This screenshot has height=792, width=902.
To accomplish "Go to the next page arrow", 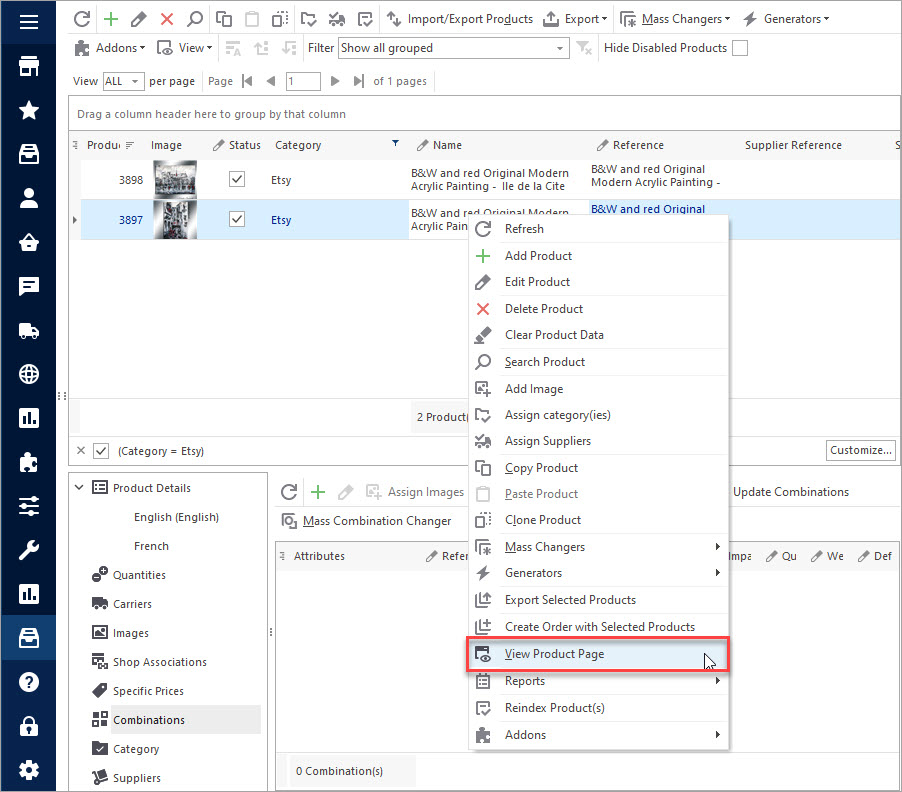I will coord(335,81).
